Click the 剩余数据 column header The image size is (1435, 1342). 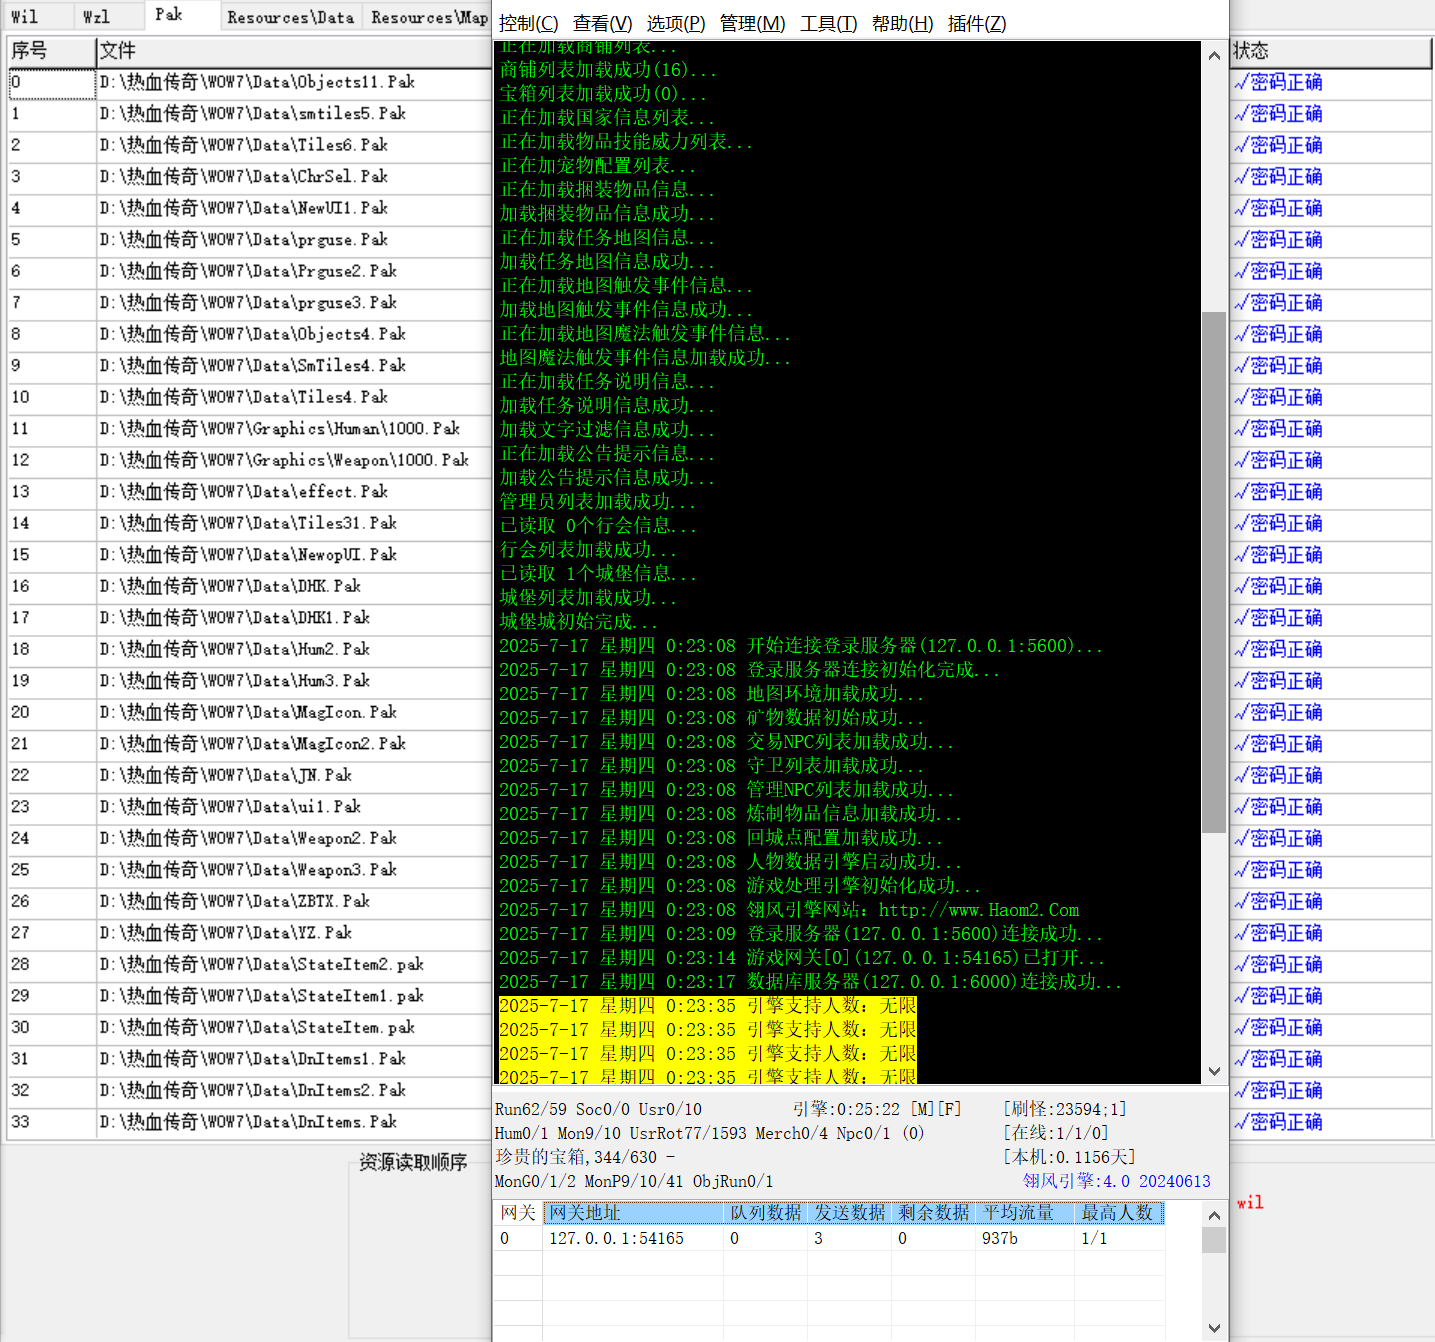(x=933, y=1213)
